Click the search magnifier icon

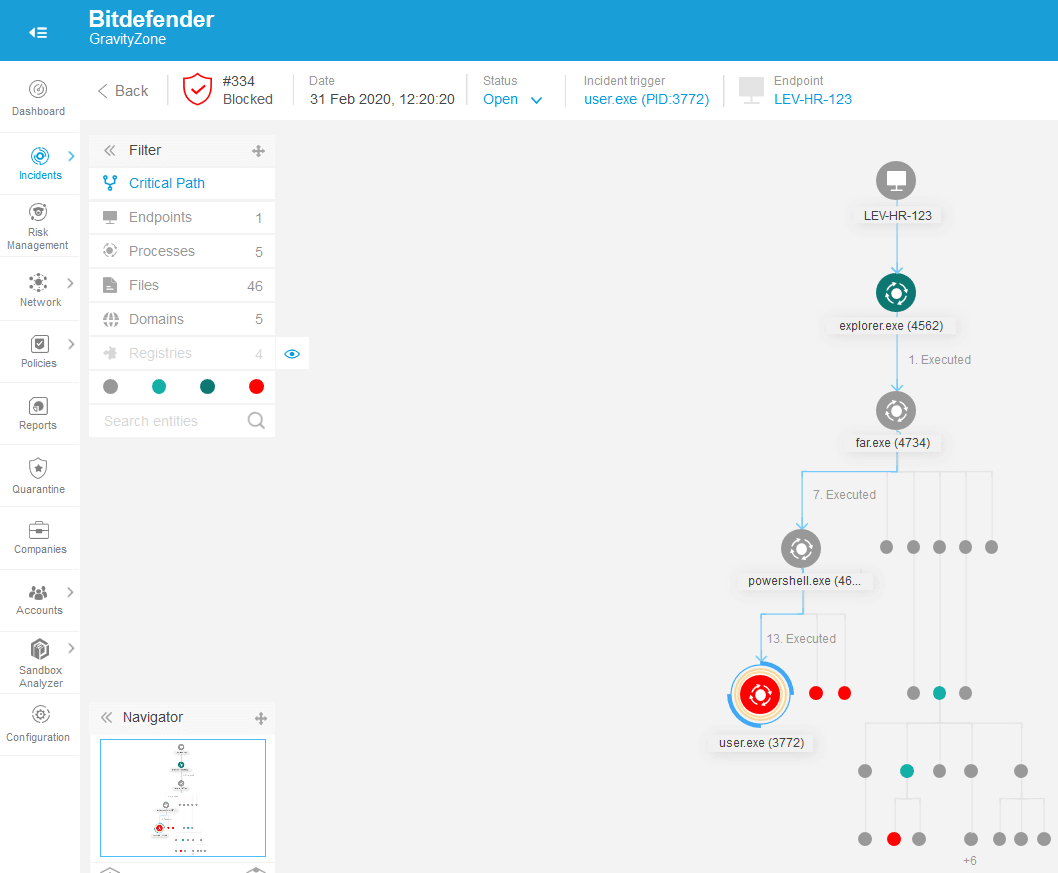point(256,421)
